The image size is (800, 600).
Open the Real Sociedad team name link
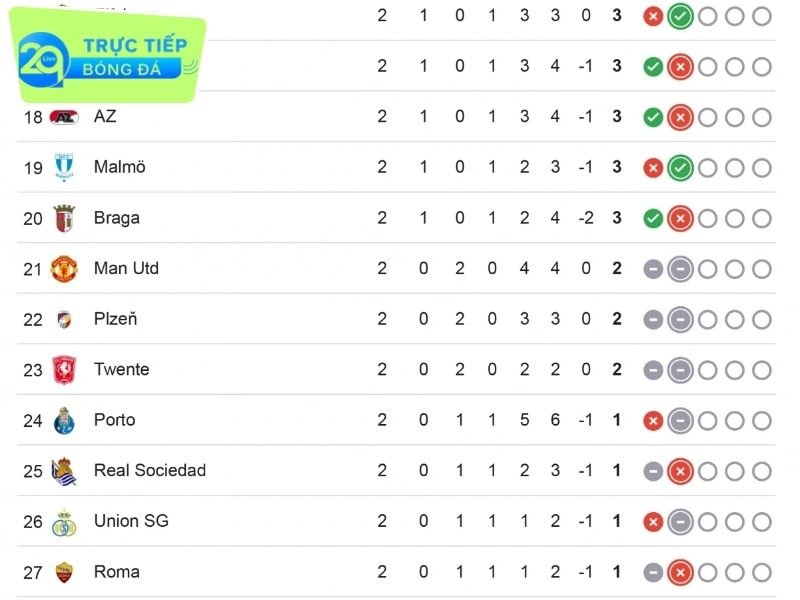point(149,470)
